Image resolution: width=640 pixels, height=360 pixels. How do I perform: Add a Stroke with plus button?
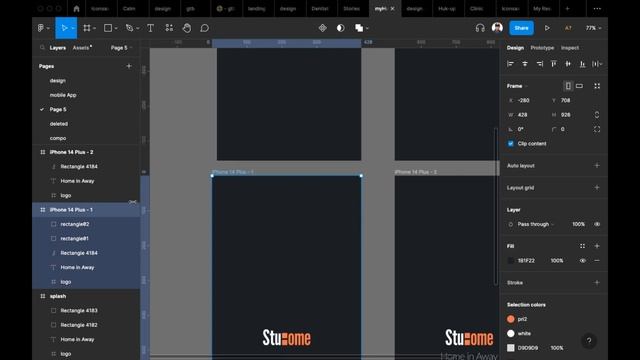coord(597,282)
